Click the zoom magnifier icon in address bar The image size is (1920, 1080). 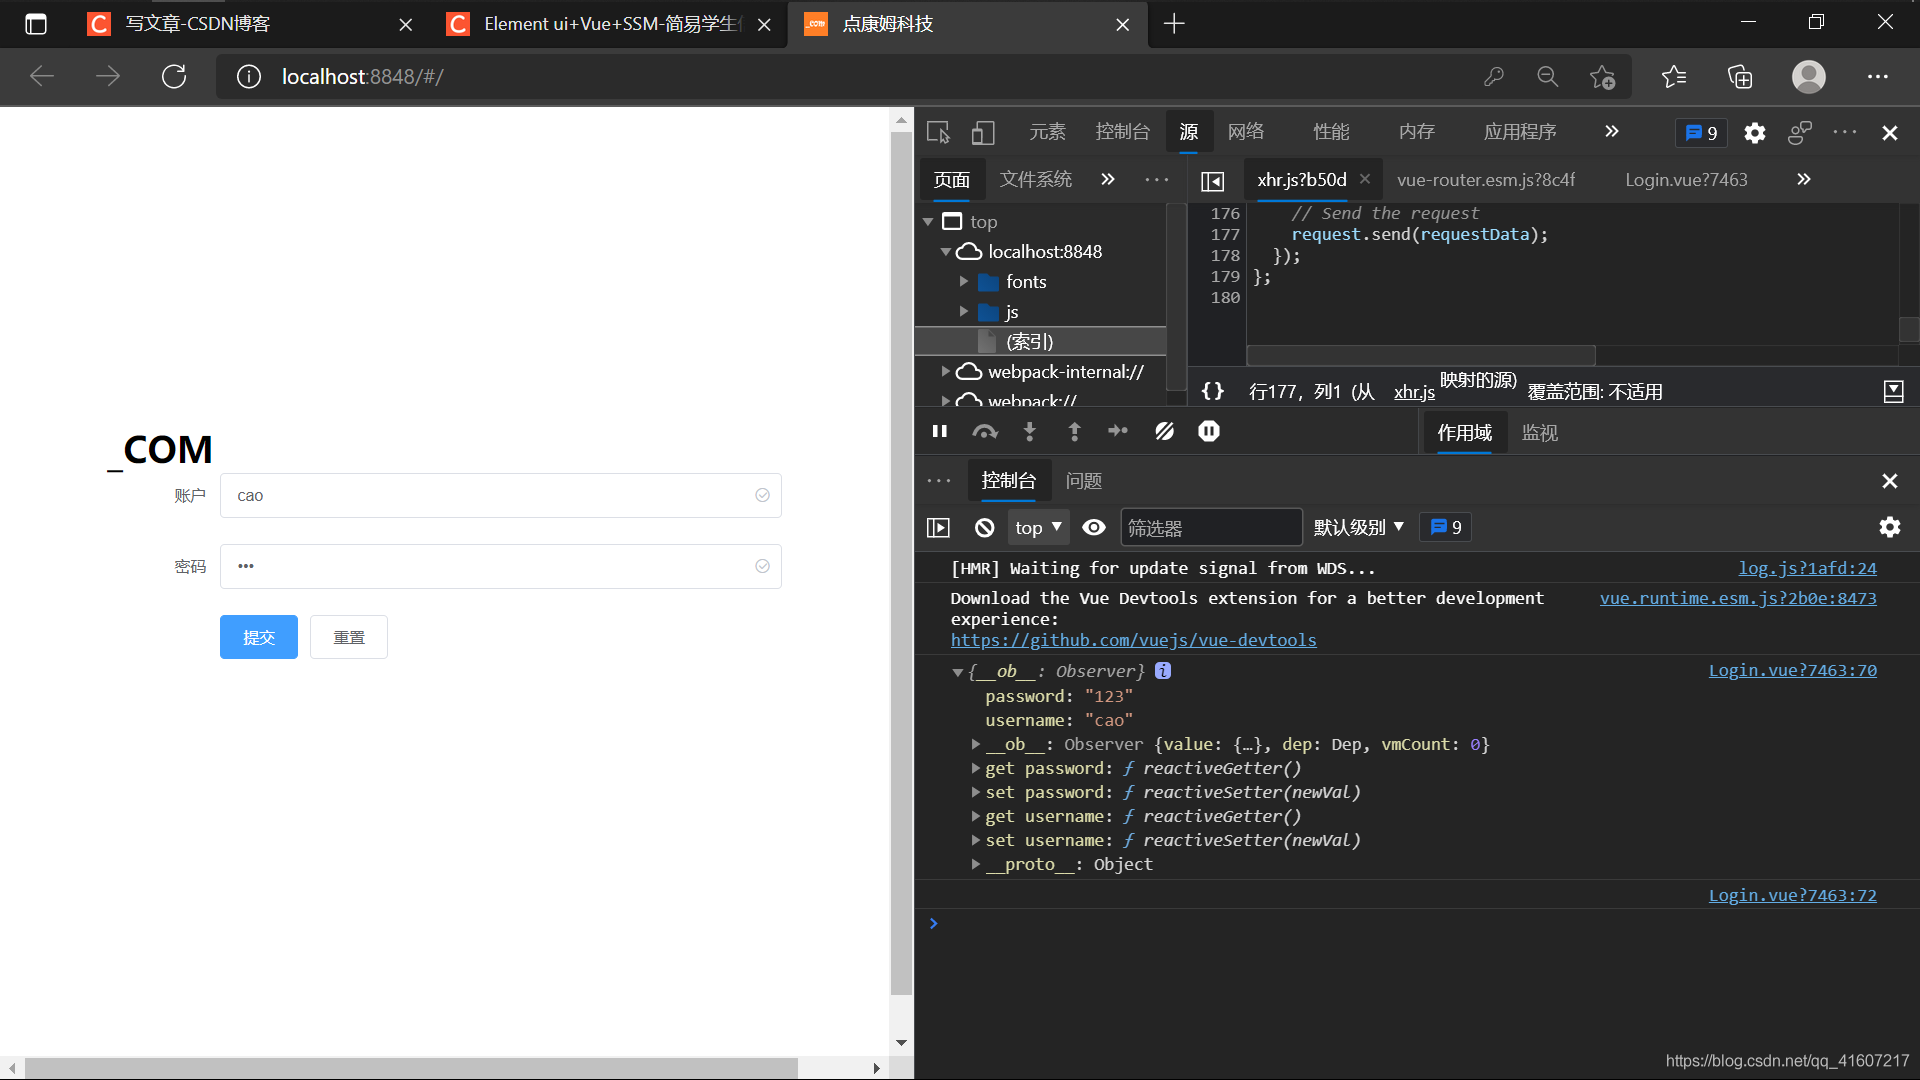pyautogui.click(x=1547, y=76)
